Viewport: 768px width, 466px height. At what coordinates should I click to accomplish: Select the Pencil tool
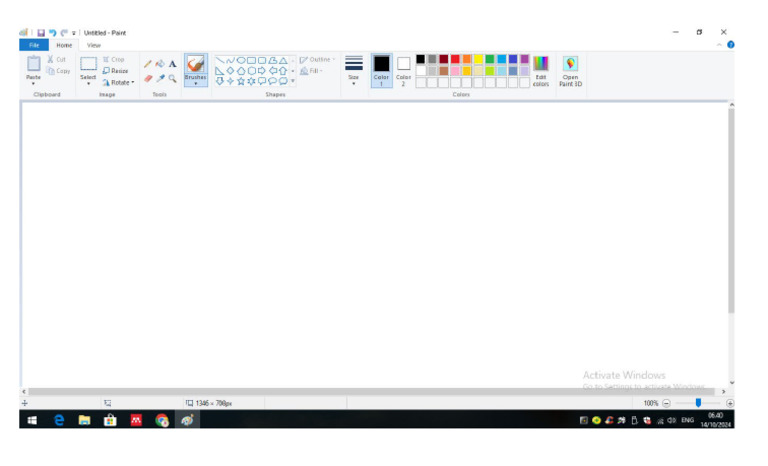147,64
